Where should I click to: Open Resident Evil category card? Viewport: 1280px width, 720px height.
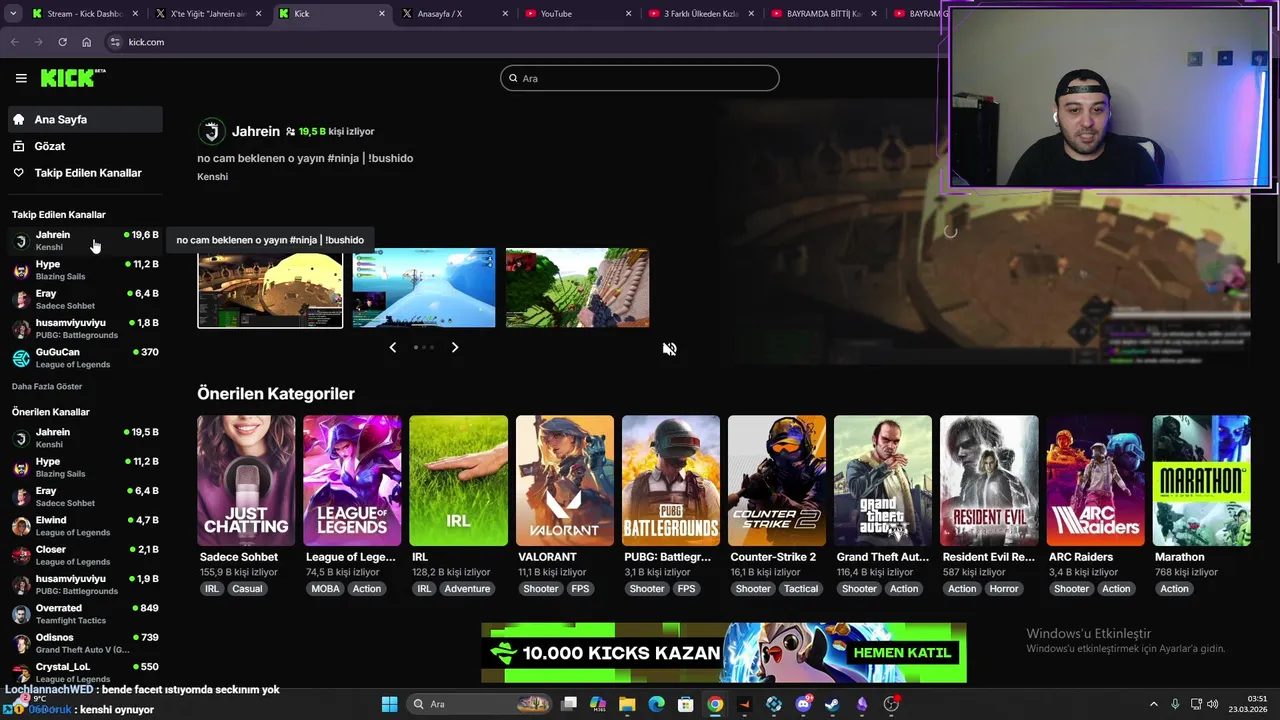pos(989,481)
